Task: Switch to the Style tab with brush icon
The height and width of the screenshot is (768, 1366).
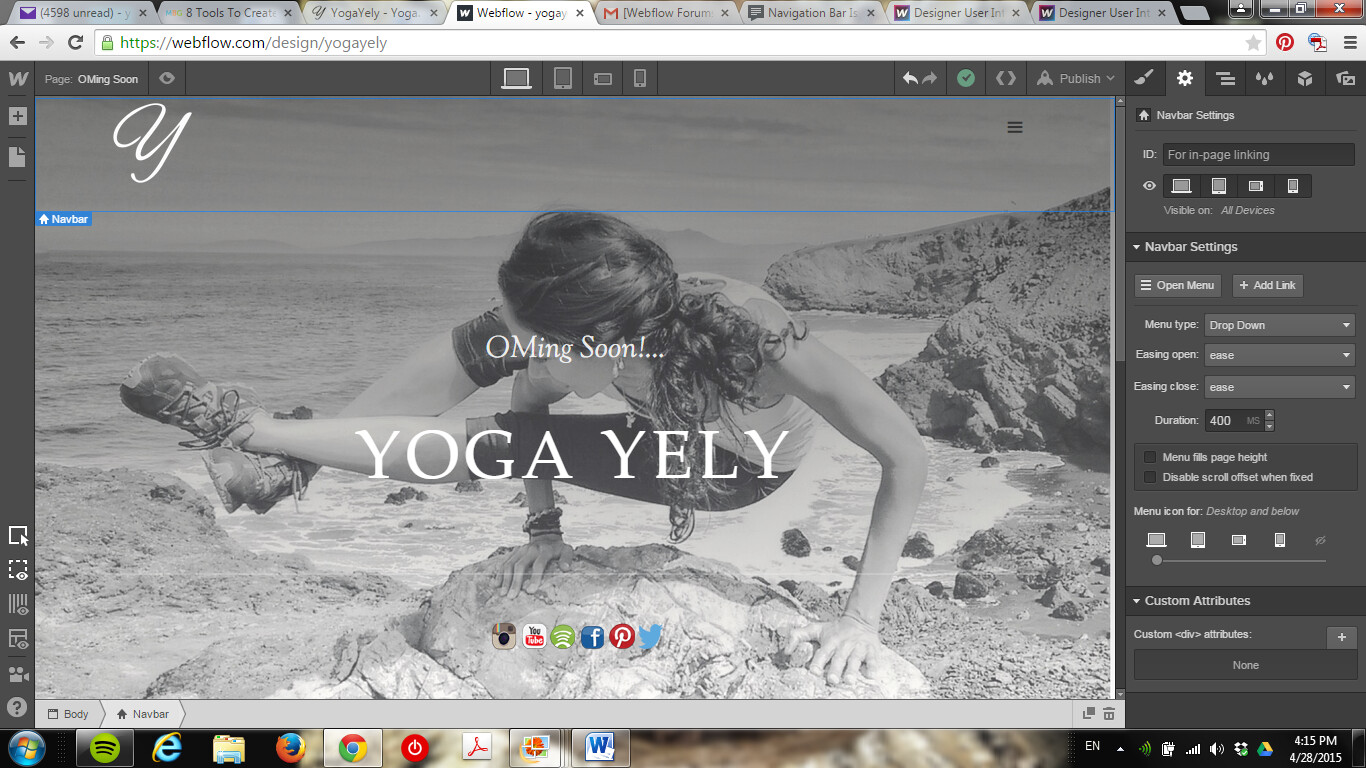Action: pyautogui.click(x=1145, y=78)
